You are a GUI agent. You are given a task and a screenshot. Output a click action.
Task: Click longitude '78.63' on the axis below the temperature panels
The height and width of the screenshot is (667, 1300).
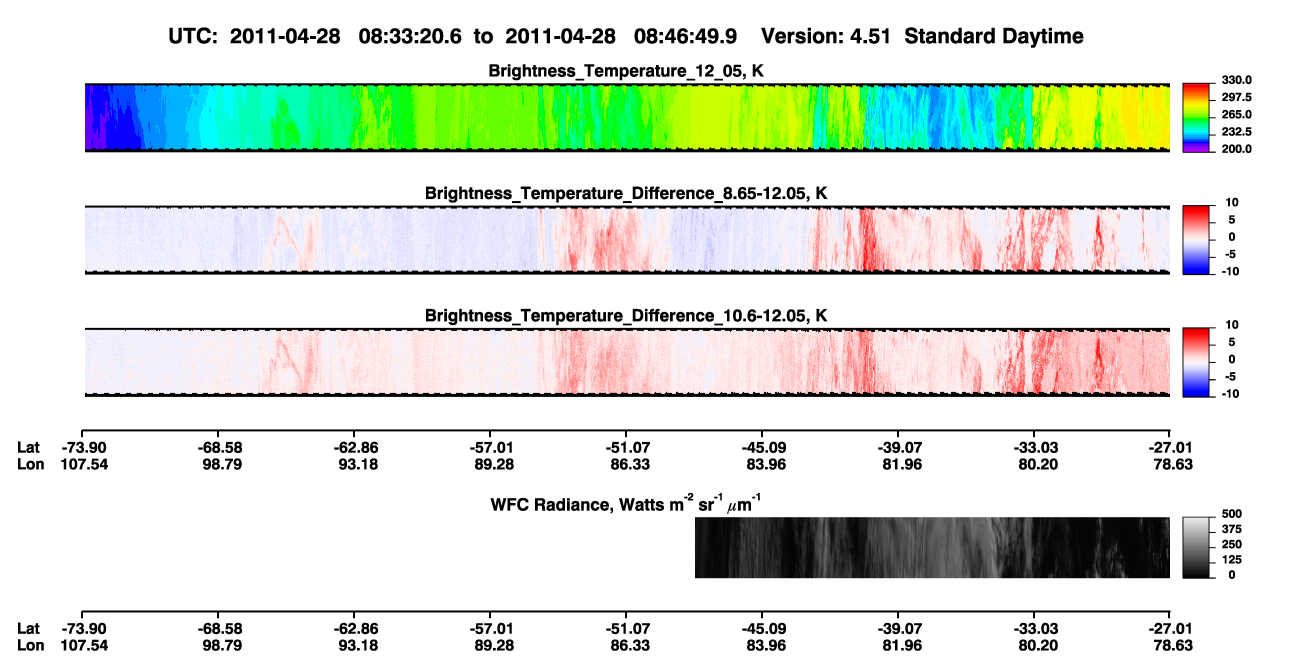(1172, 464)
